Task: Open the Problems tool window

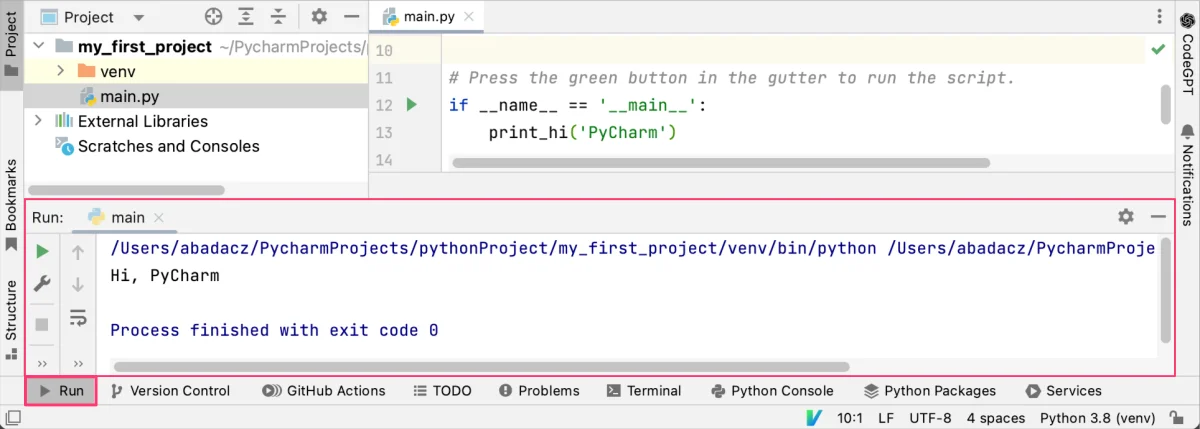Action: 539,391
